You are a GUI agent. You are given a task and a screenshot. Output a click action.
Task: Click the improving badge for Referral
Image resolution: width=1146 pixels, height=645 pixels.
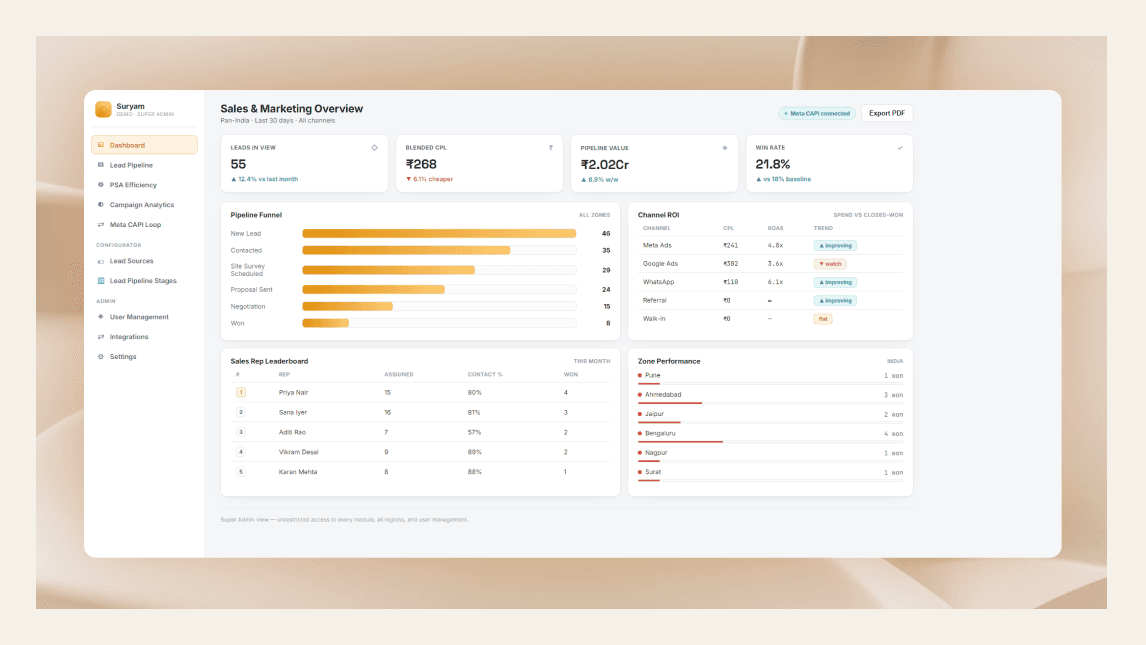[x=835, y=300]
